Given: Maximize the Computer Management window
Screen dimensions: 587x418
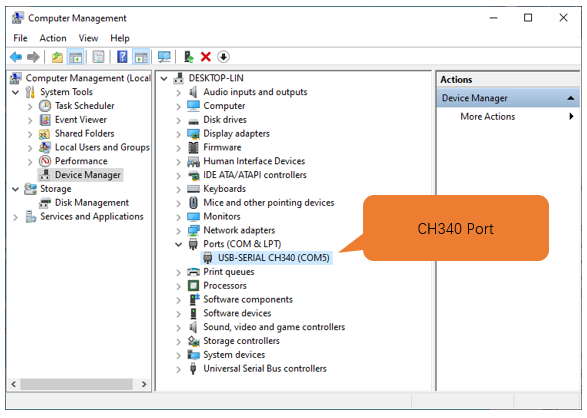Looking at the screenshot, I should (528, 18).
